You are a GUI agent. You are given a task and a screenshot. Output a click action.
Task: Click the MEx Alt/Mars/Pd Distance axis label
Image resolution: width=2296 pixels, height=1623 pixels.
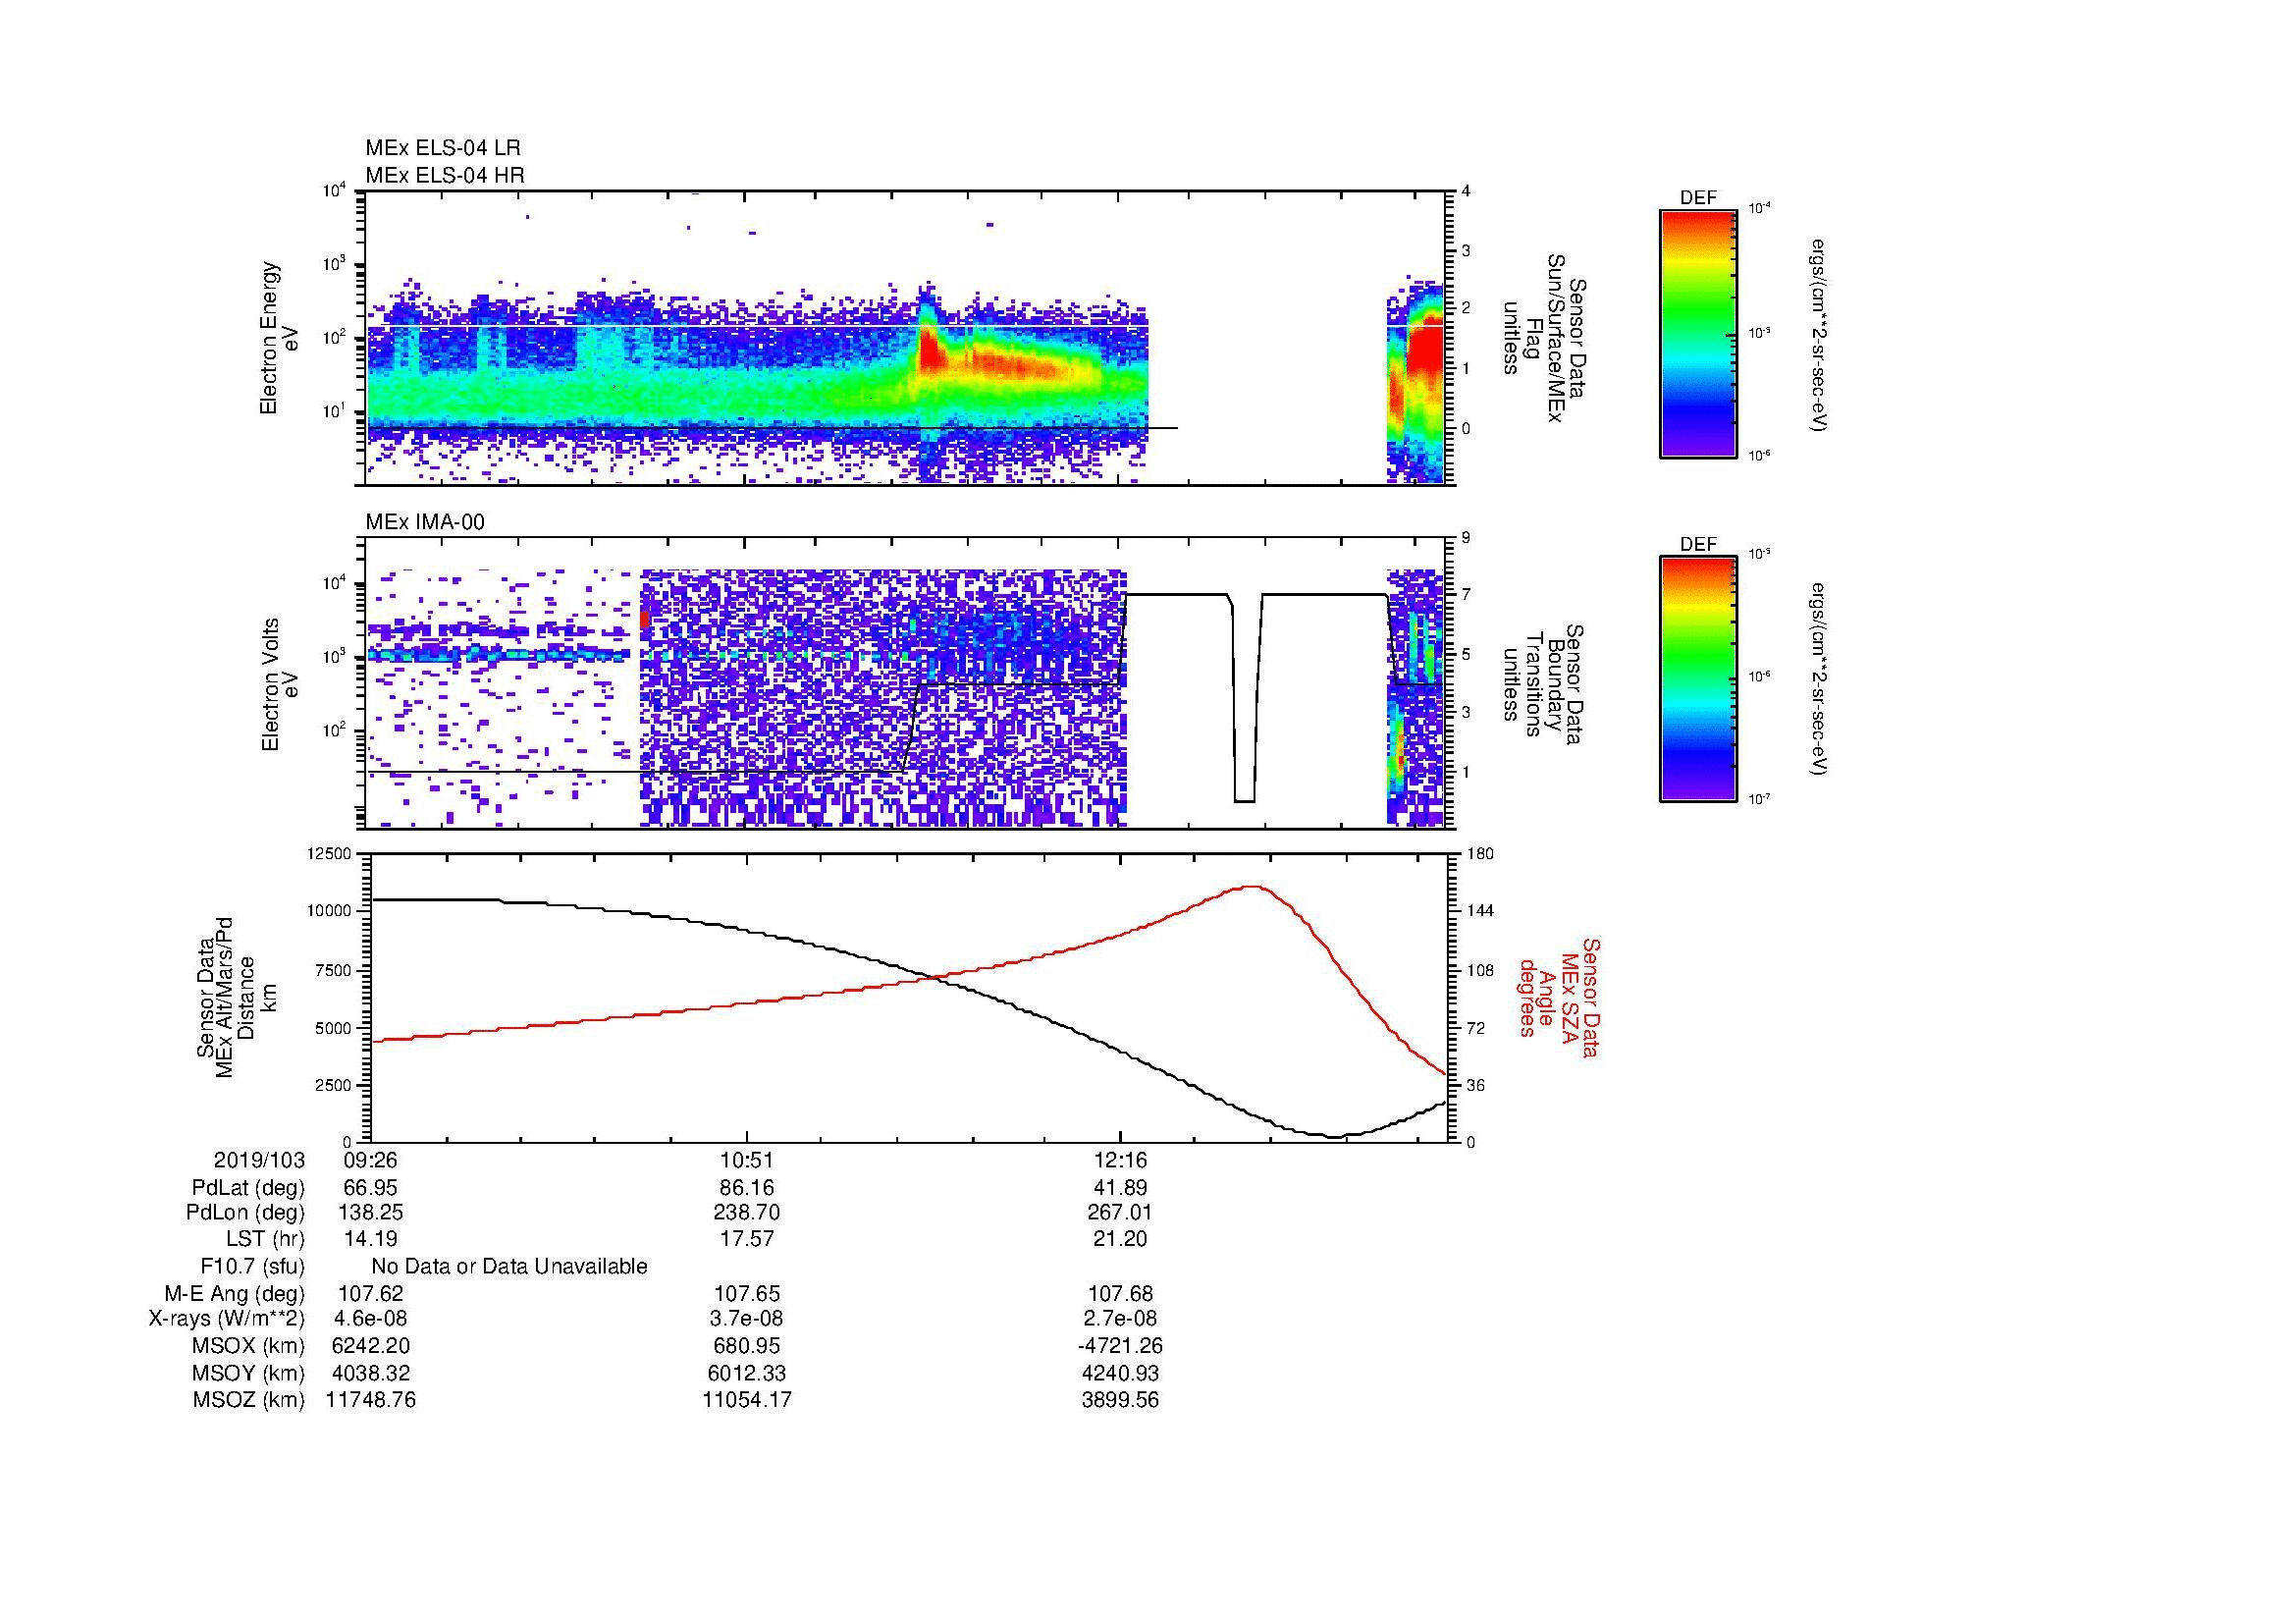click(x=236, y=996)
